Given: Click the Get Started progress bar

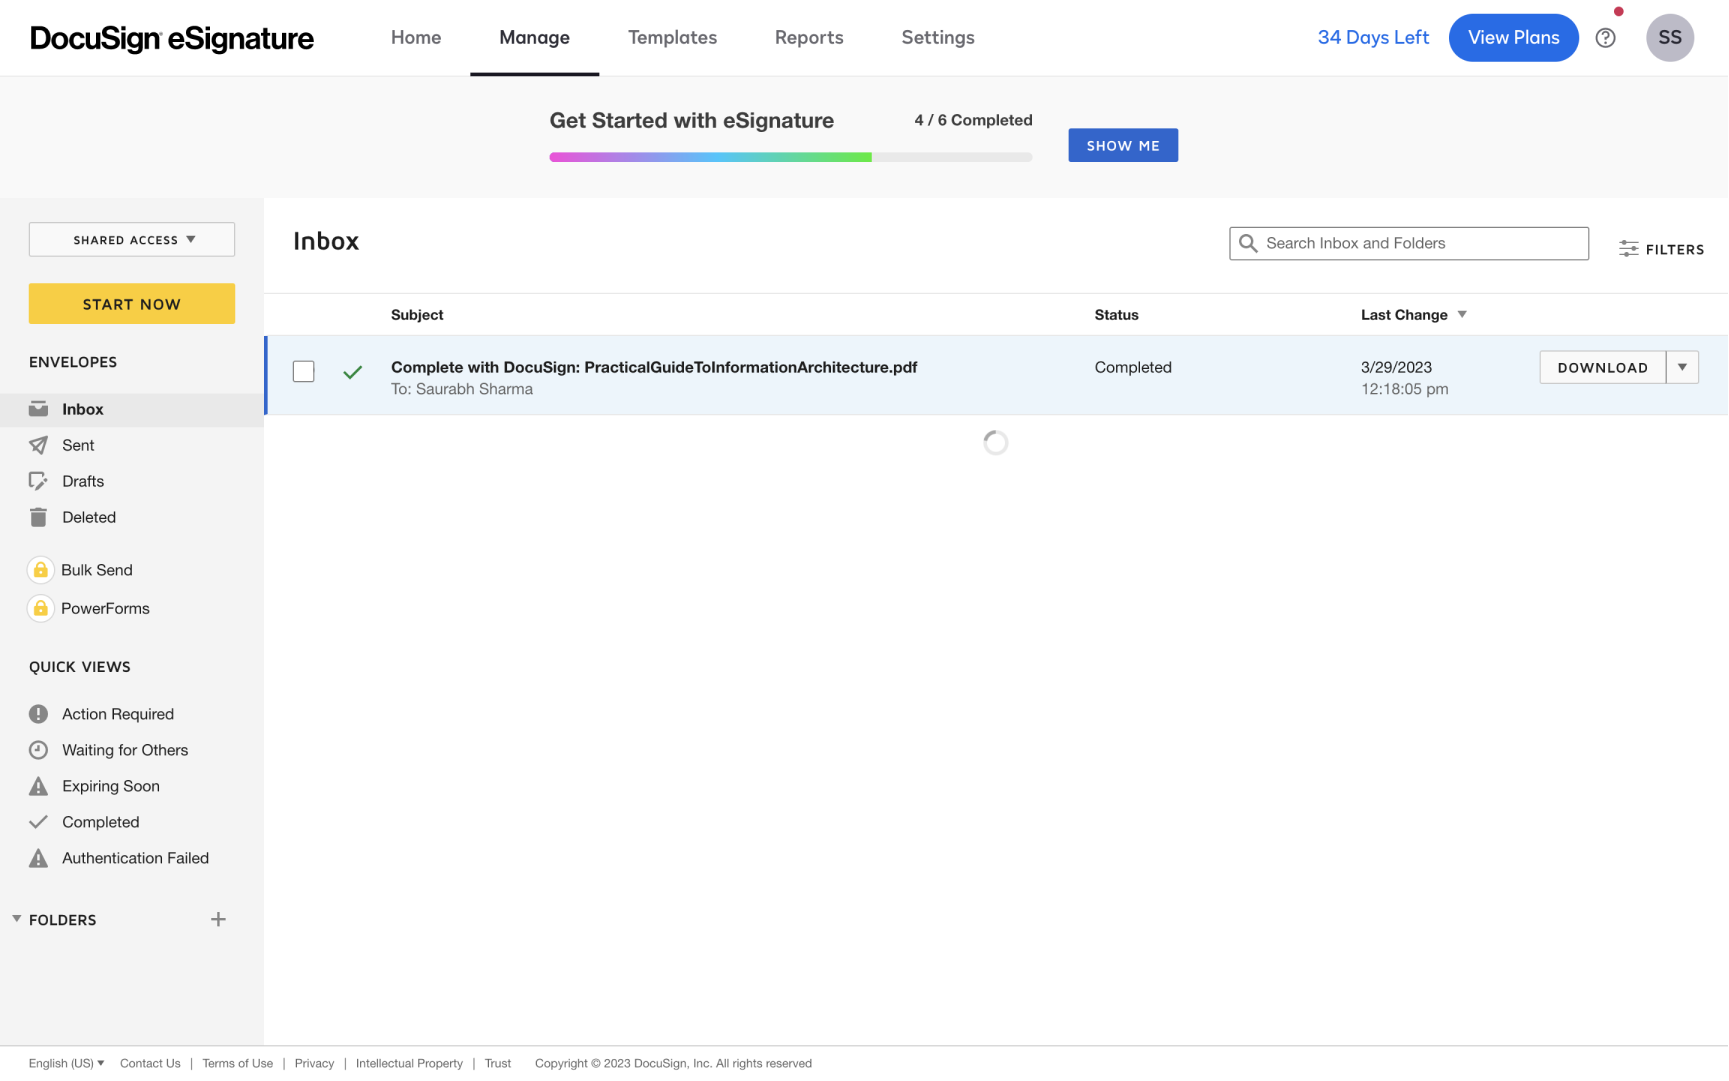Looking at the screenshot, I should click(790, 157).
